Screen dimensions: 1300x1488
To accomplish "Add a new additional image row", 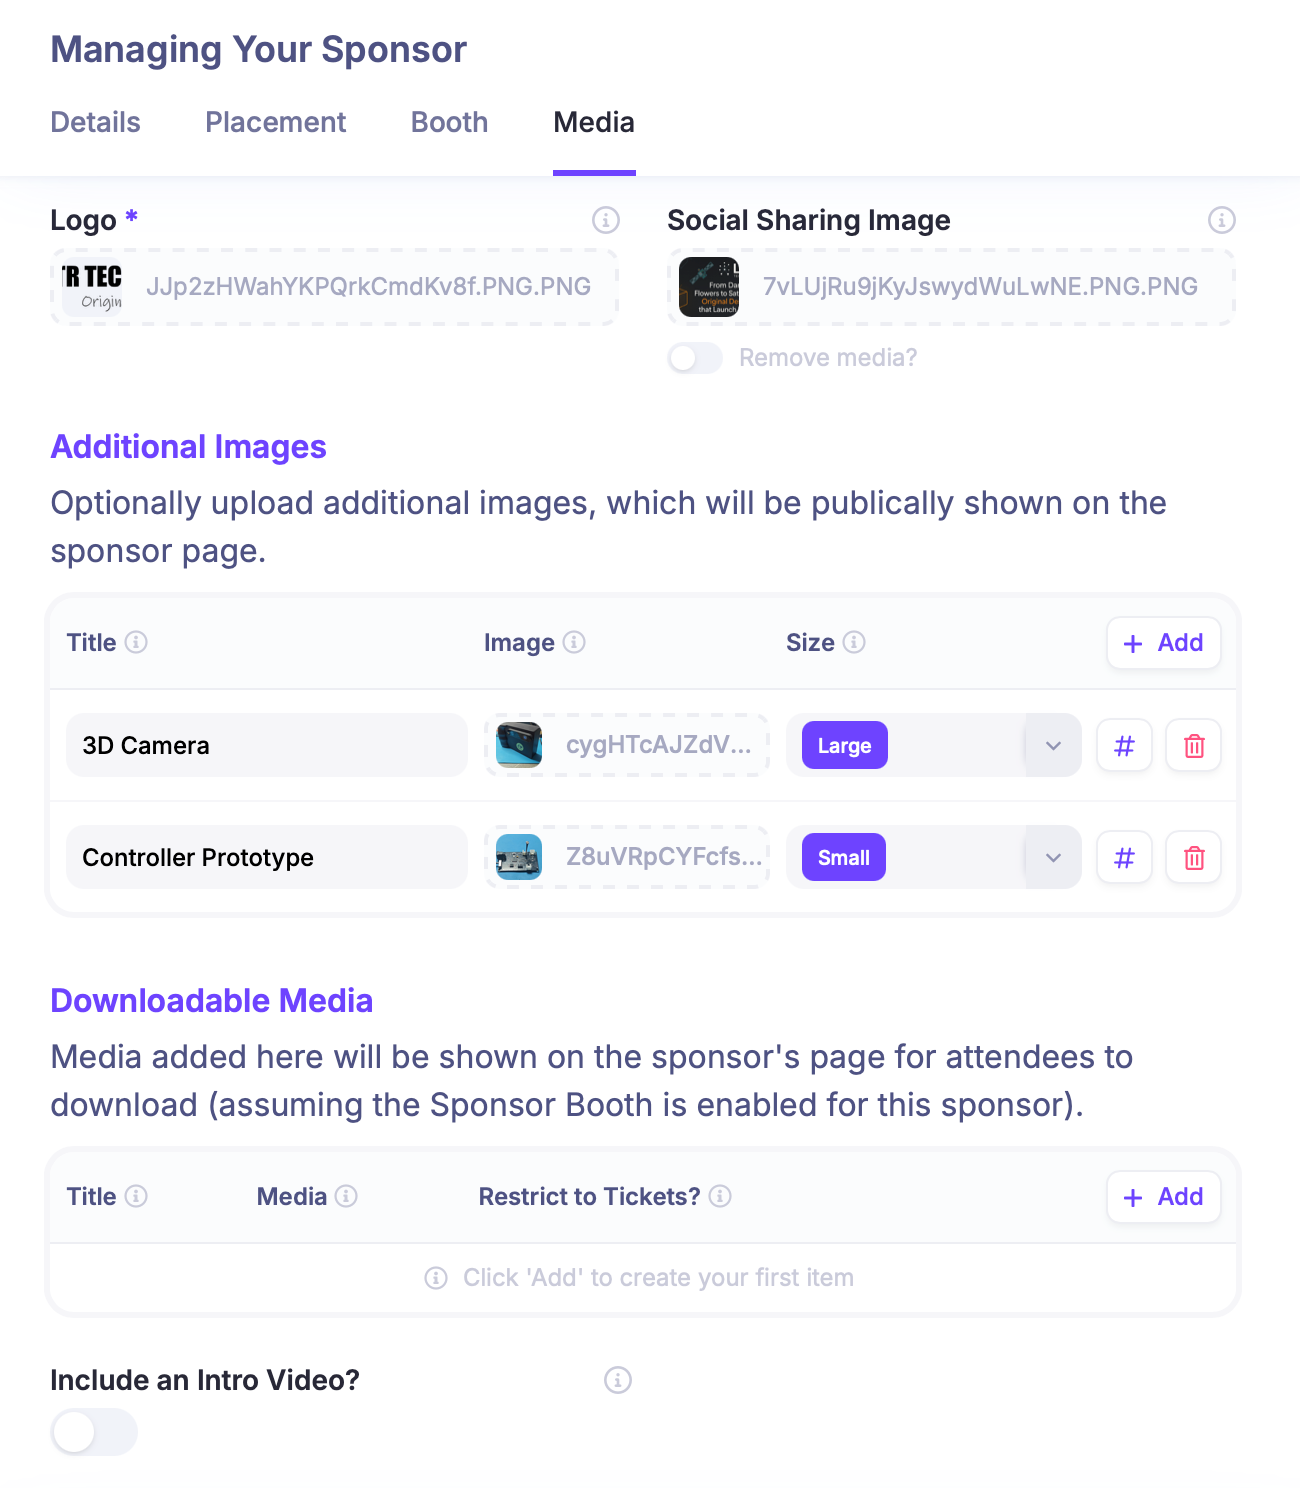I will (1164, 643).
